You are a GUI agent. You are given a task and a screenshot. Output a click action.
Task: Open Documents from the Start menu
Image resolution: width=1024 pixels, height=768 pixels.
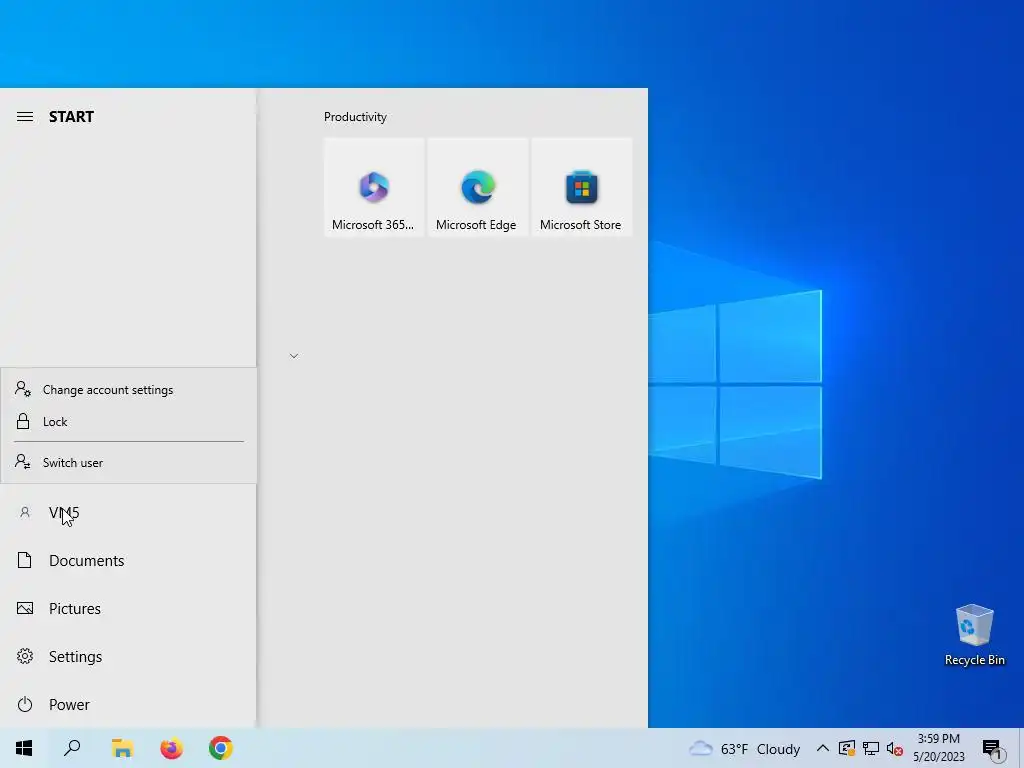click(128, 560)
